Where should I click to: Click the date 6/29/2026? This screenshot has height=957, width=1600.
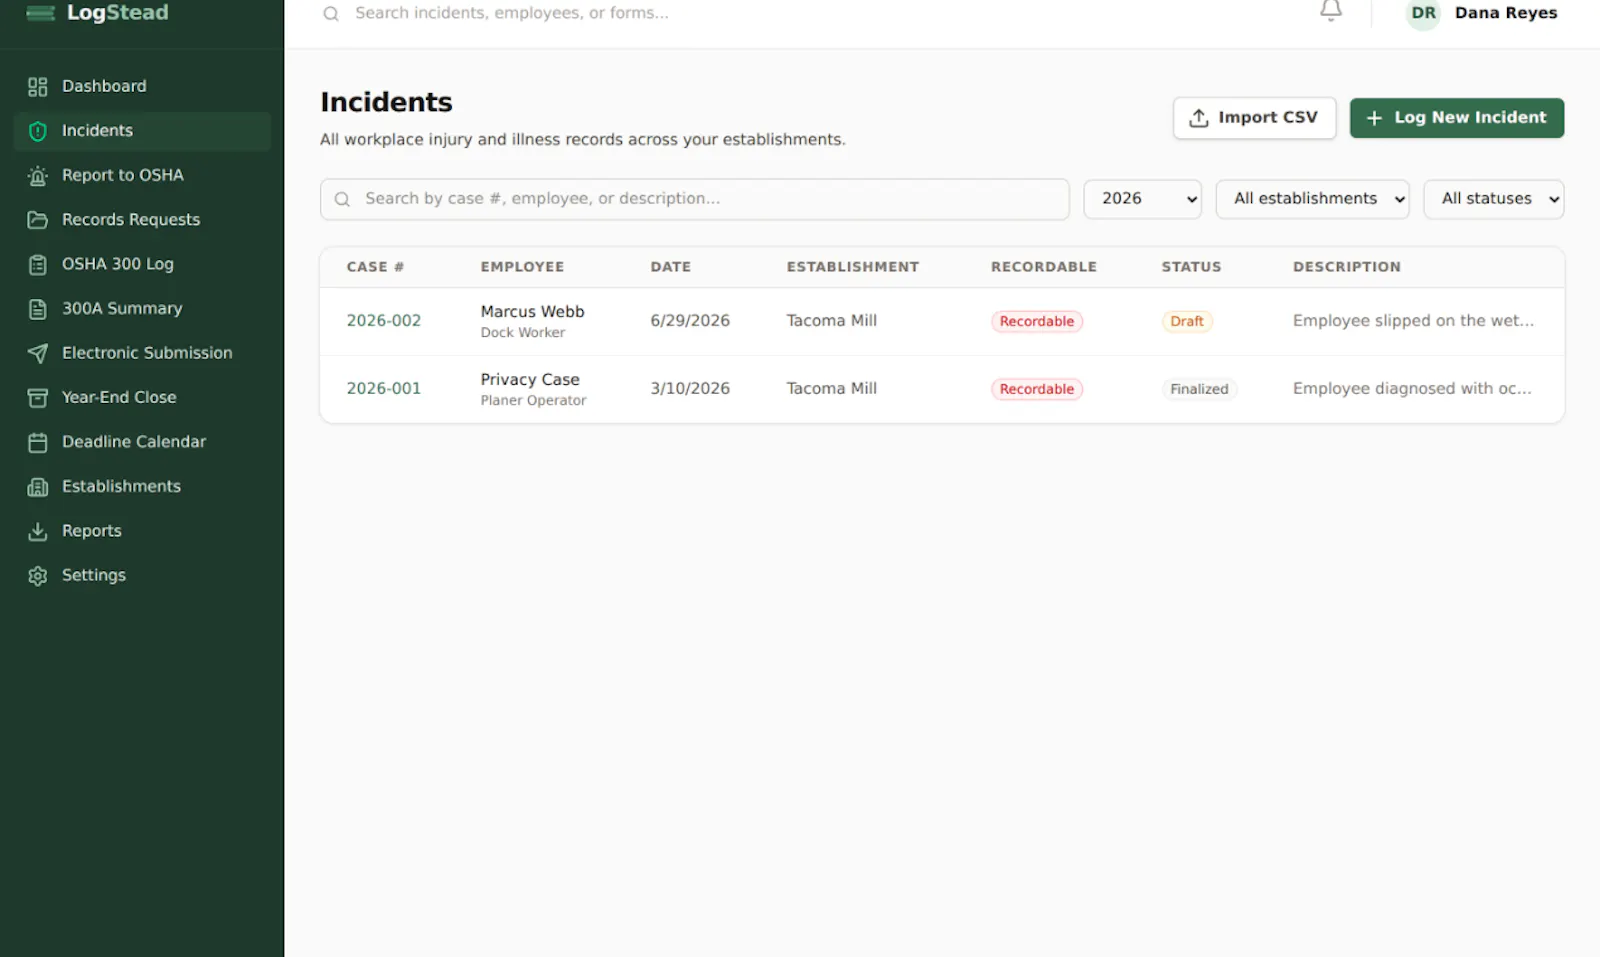tap(690, 321)
